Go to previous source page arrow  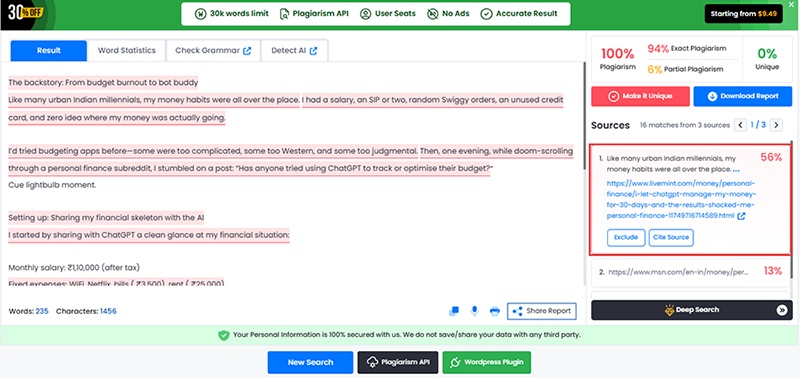(x=740, y=125)
